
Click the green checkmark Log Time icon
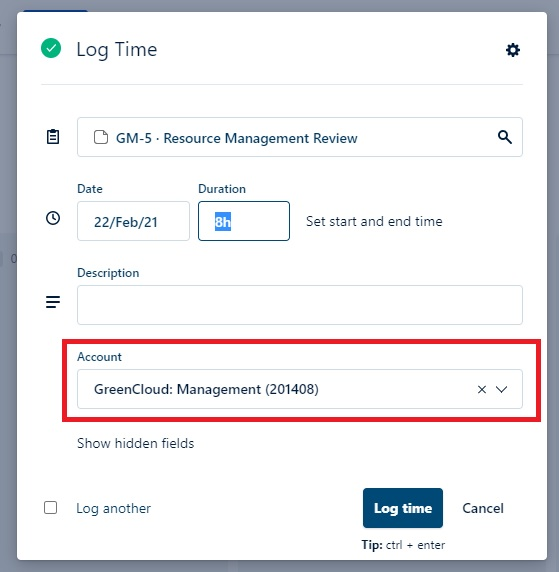pyautogui.click(x=51, y=48)
